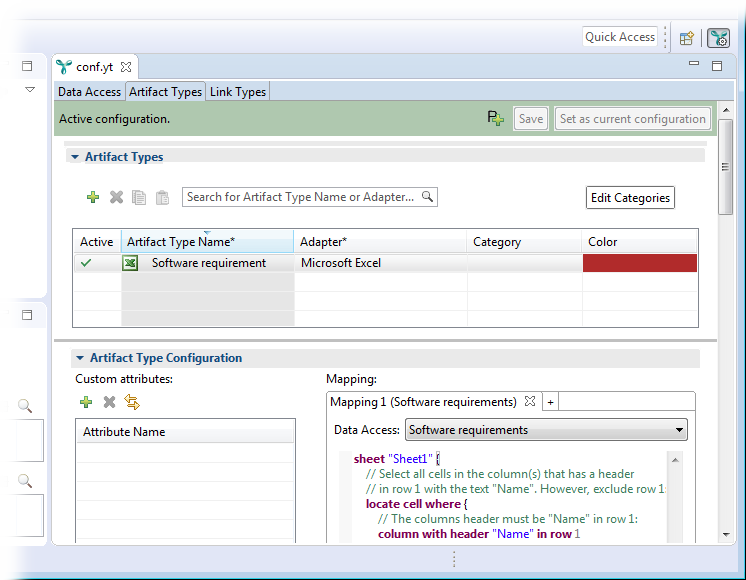746x580 pixels.
Task: Select the Software requirement name cell
Action: click(x=208, y=263)
